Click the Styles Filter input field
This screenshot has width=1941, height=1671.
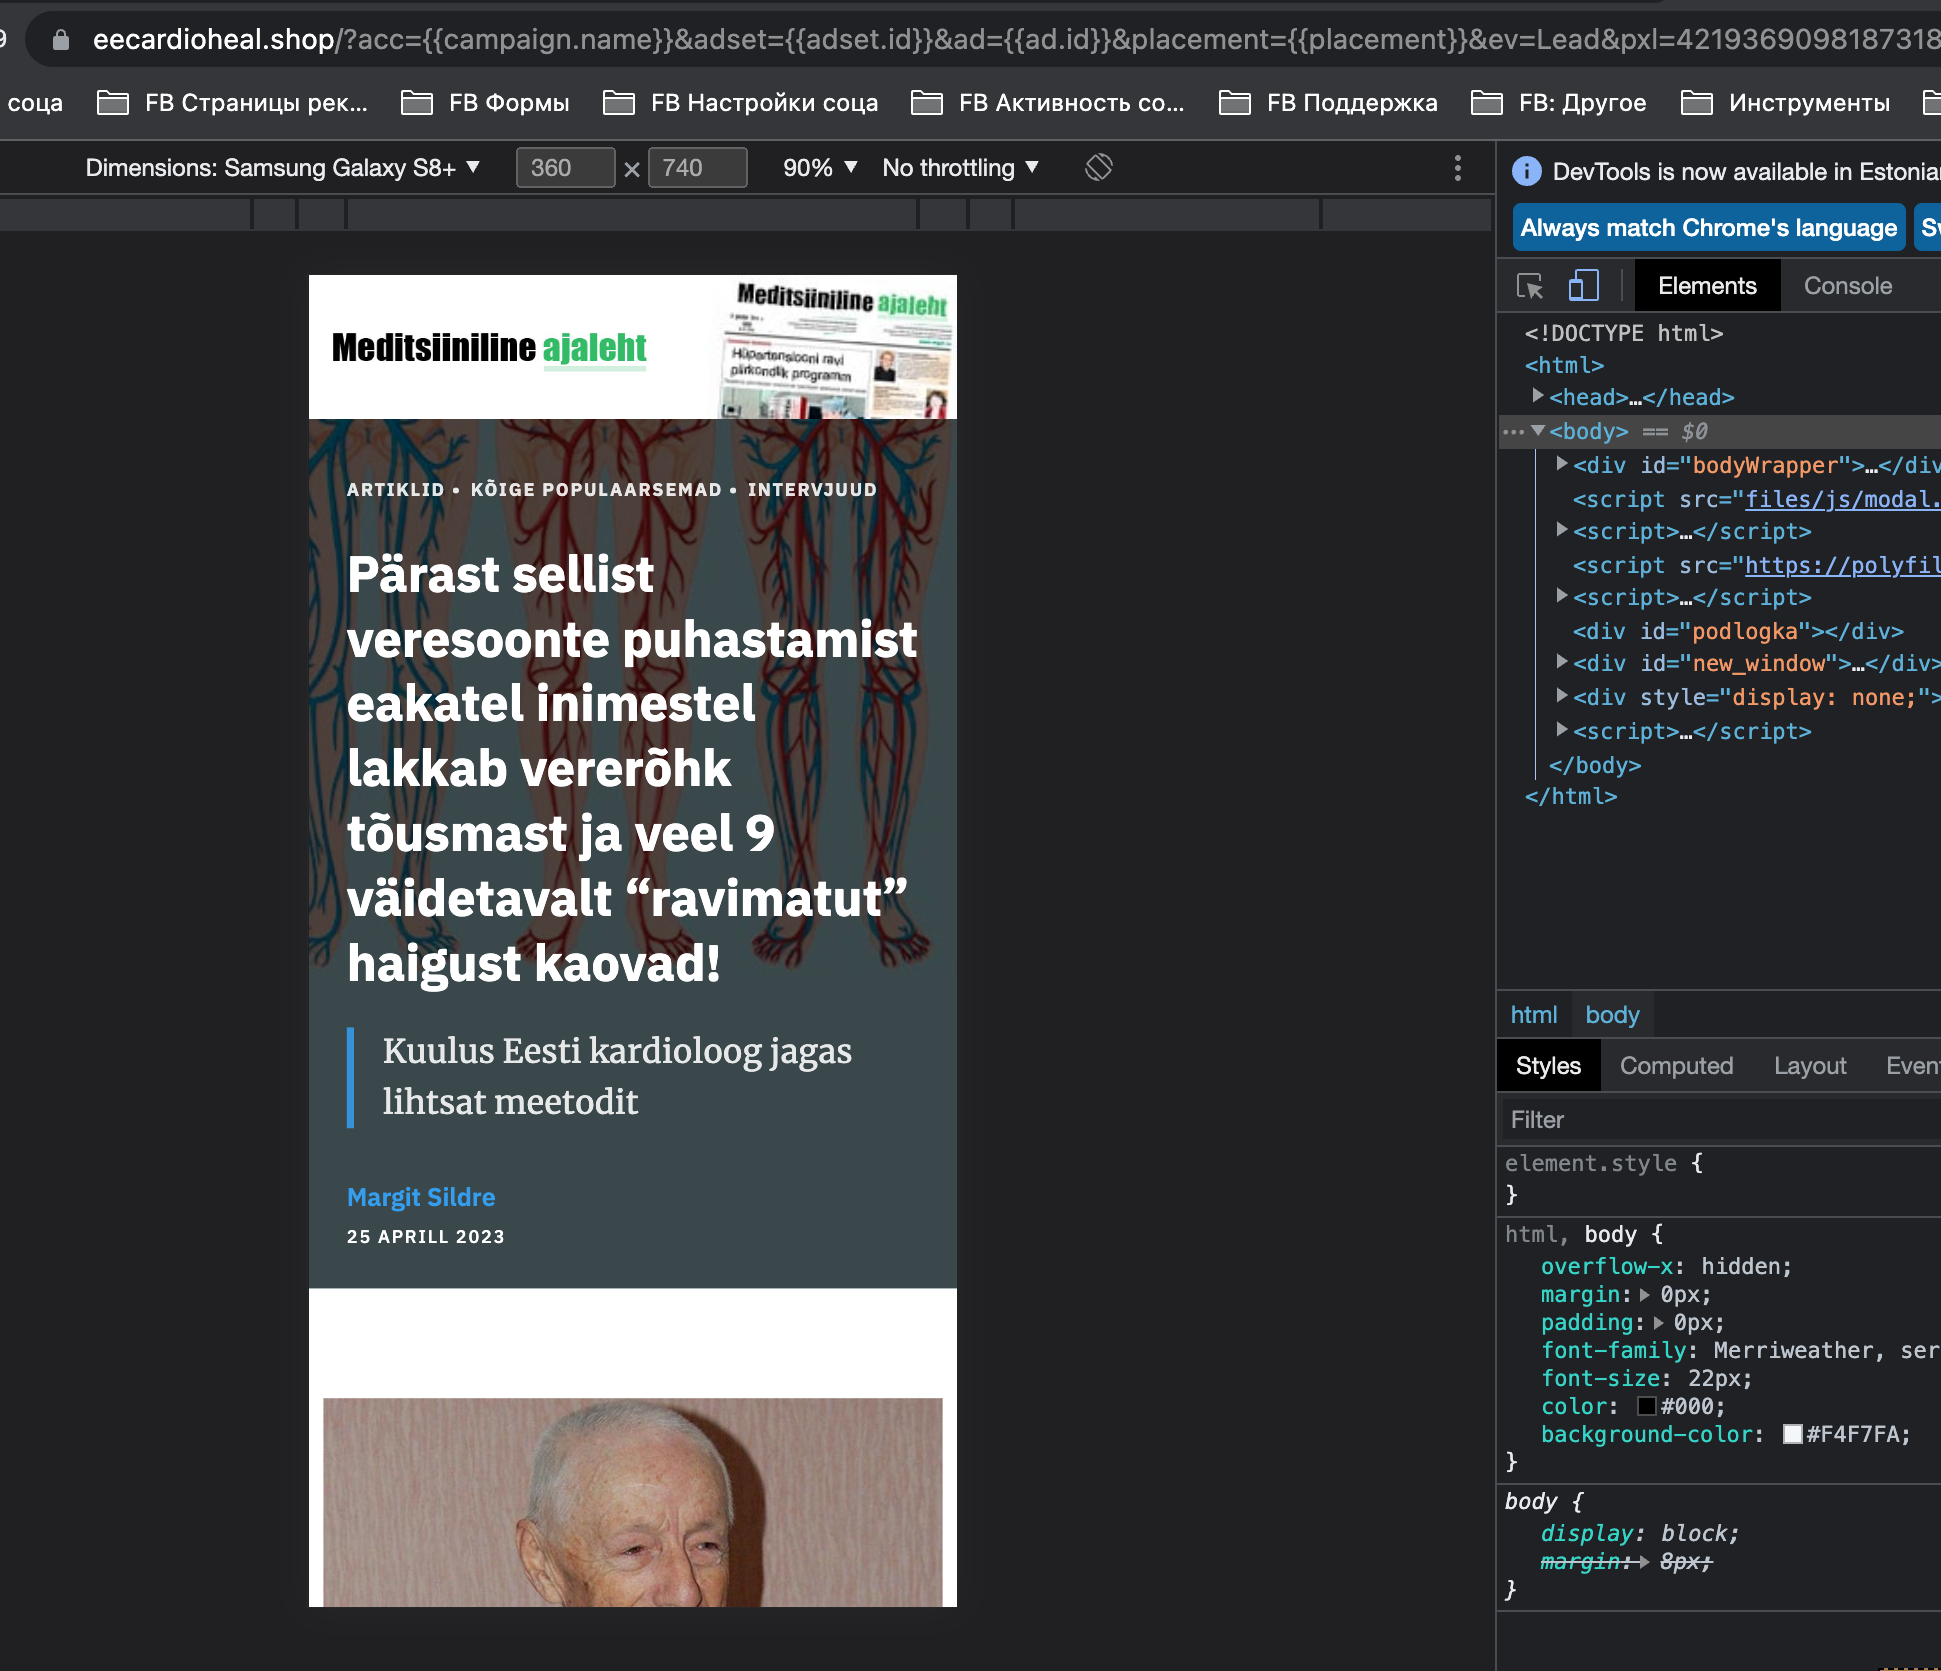(x=1720, y=1120)
